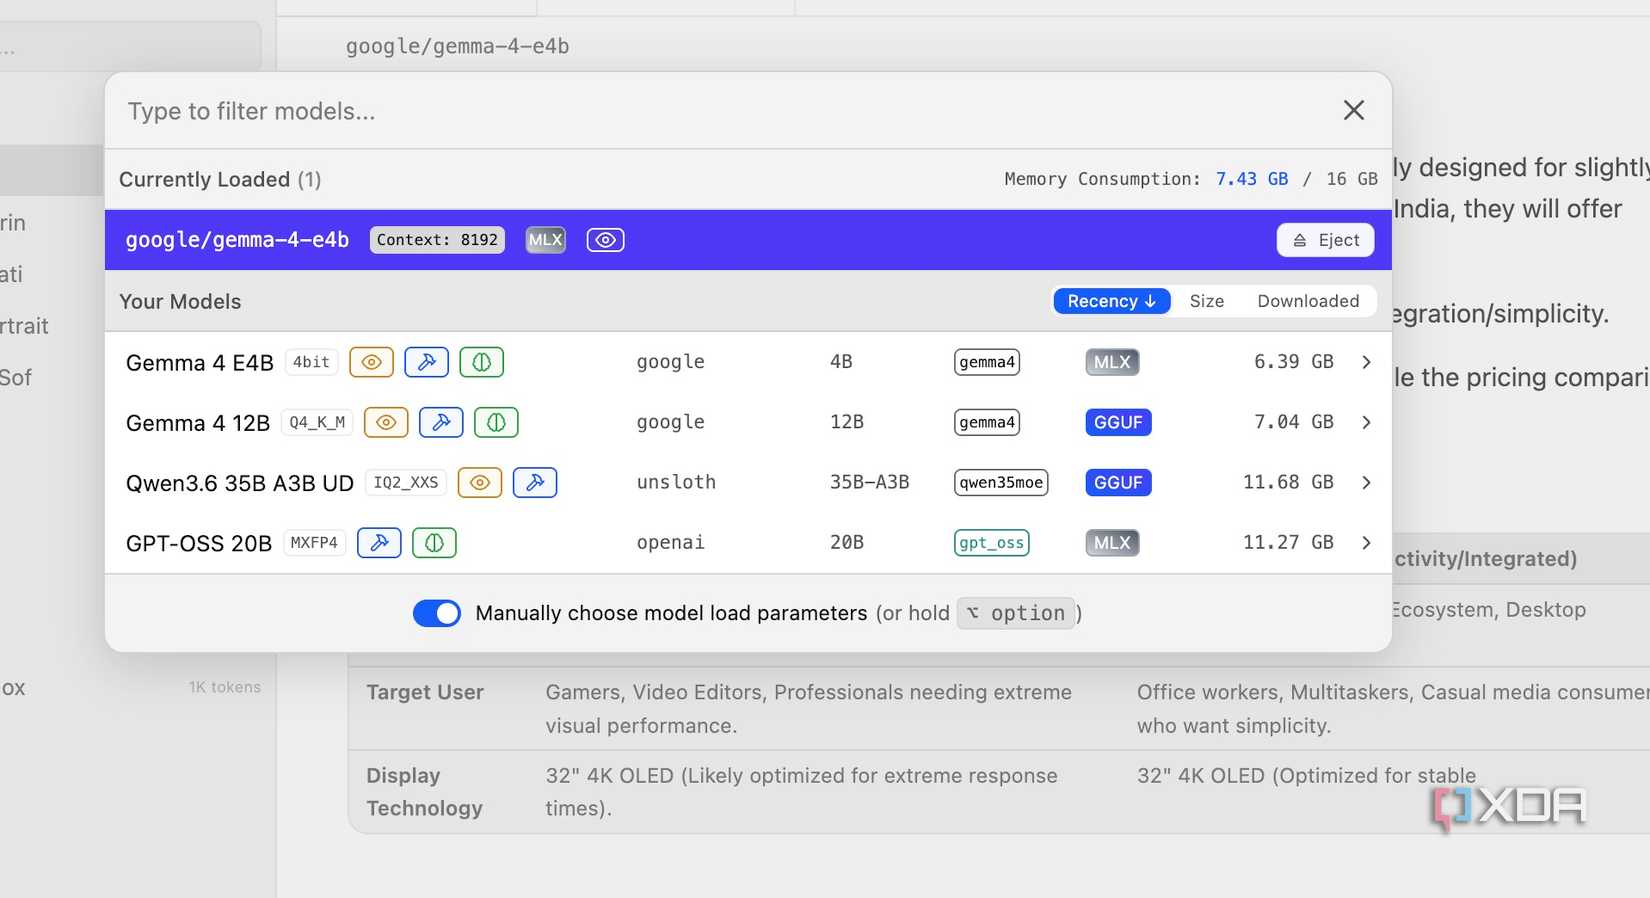Image resolution: width=1650 pixels, height=898 pixels.
Task: Click the MXFP4 quantization badge
Action: pos(314,542)
